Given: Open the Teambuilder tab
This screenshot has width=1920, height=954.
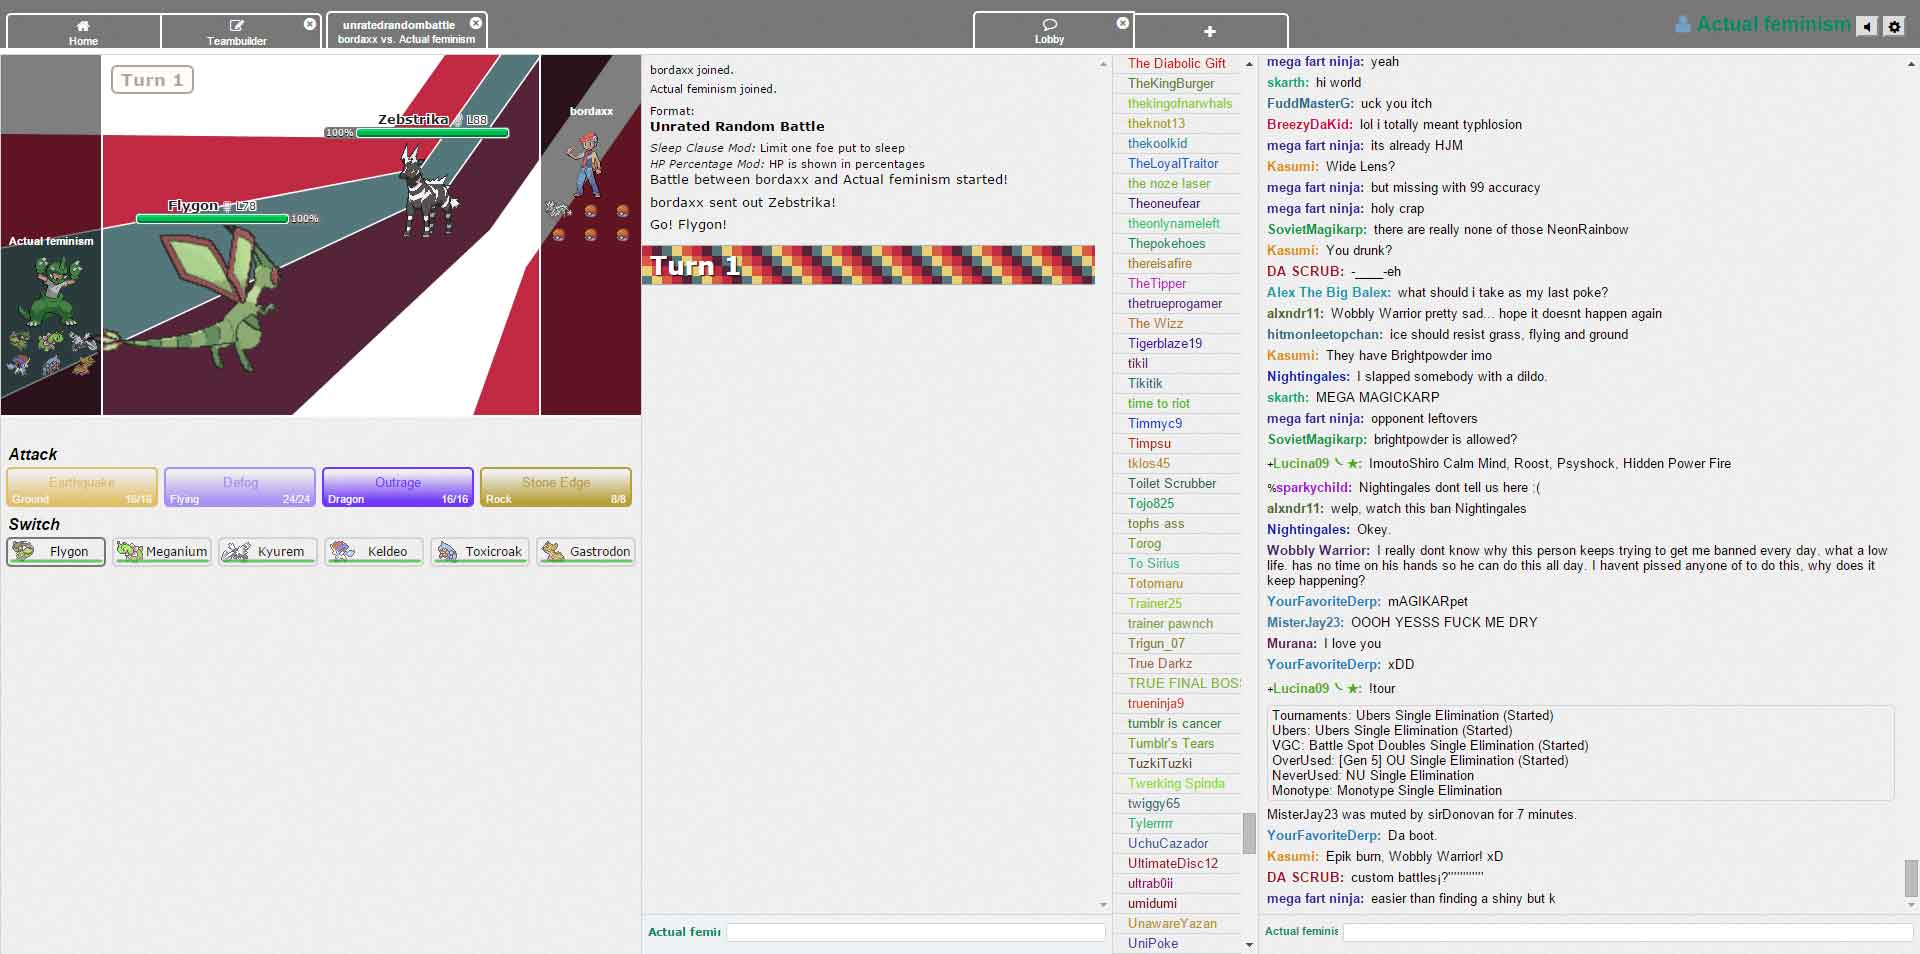Looking at the screenshot, I should click(x=237, y=31).
